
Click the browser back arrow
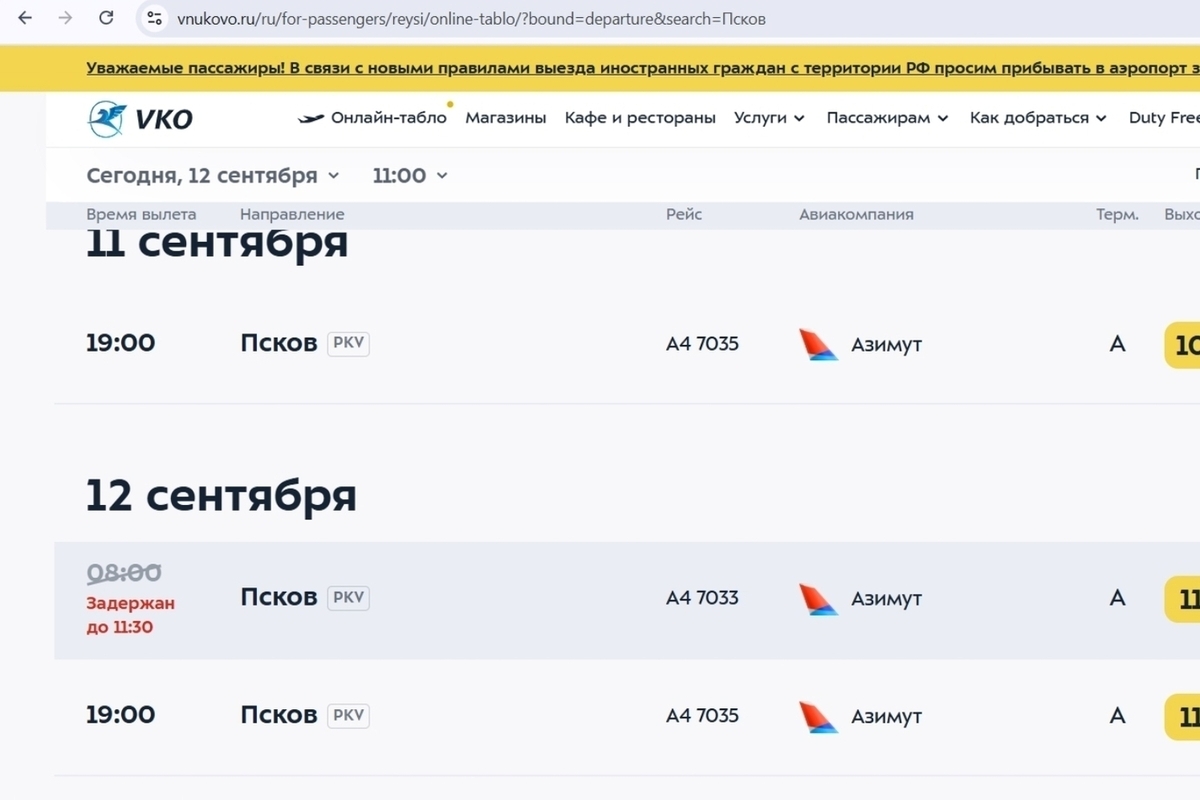point(26,18)
